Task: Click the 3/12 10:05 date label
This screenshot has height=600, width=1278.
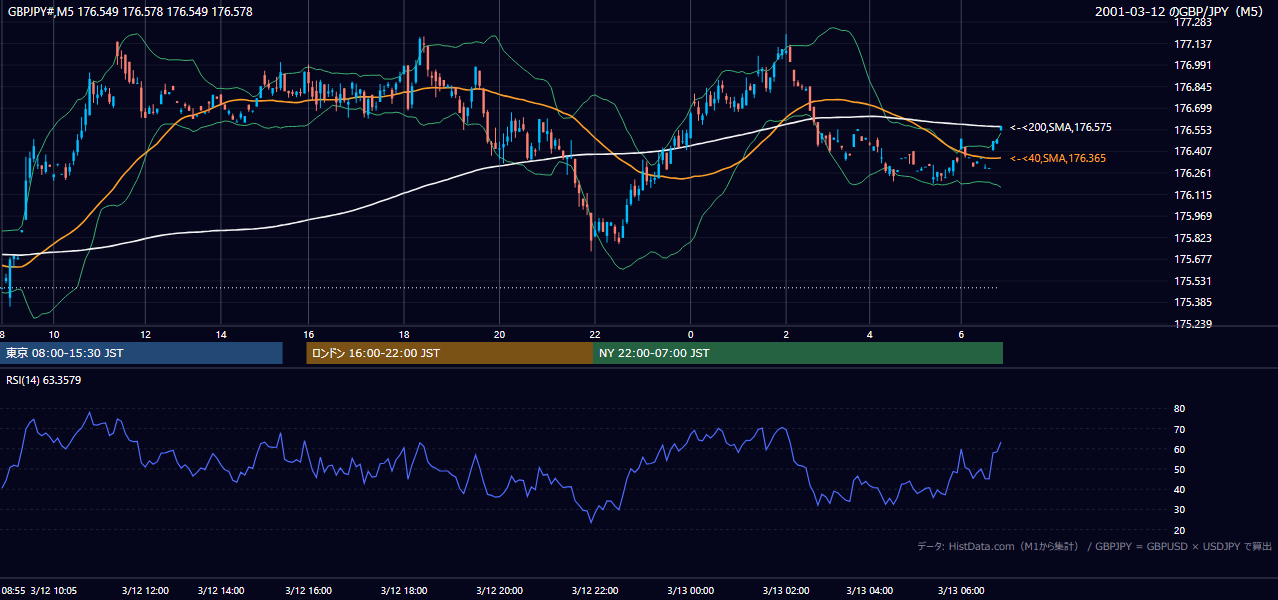Action: (54, 590)
